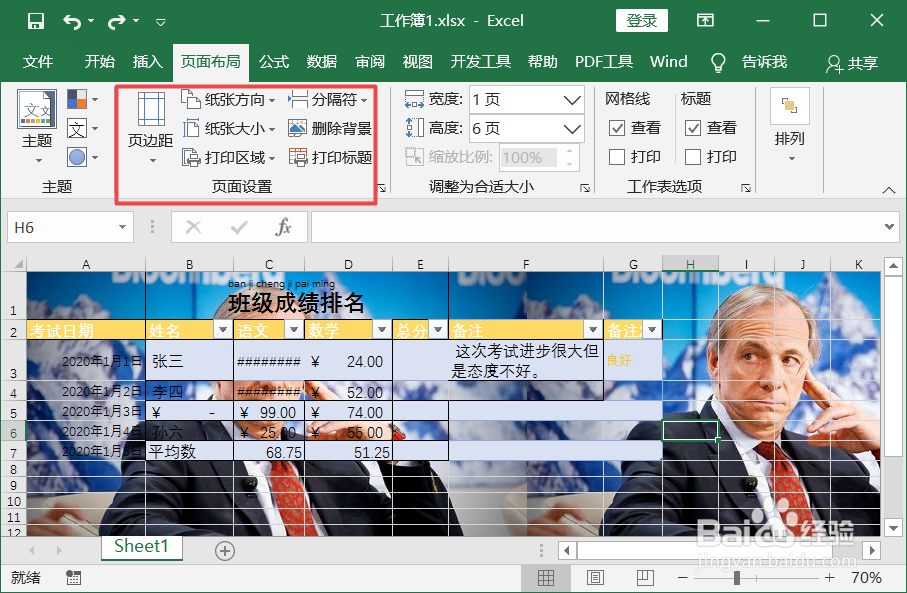
Task: Open the 纸张大小 paper size menu
Action: click(x=228, y=128)
